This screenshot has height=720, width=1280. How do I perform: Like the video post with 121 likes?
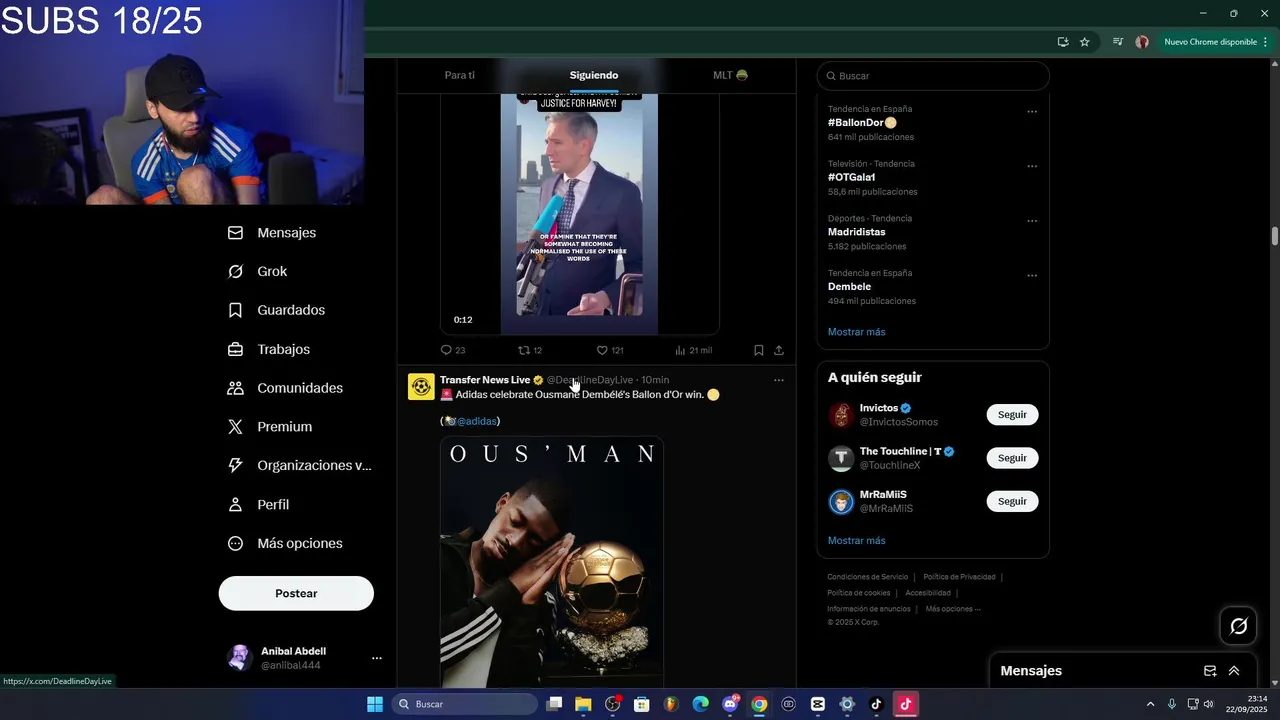point(610,350)
